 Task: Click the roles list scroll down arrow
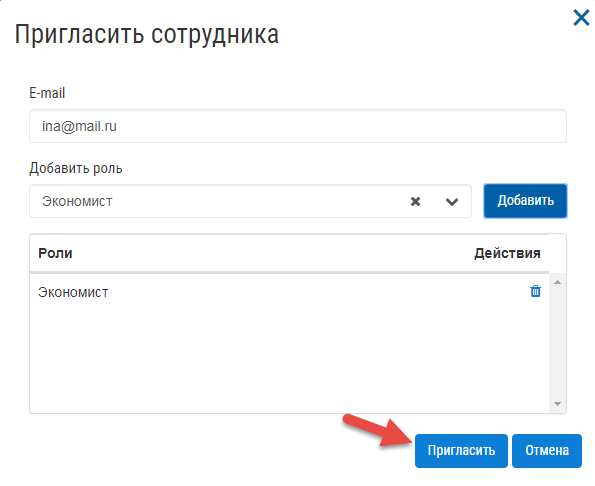557,404
